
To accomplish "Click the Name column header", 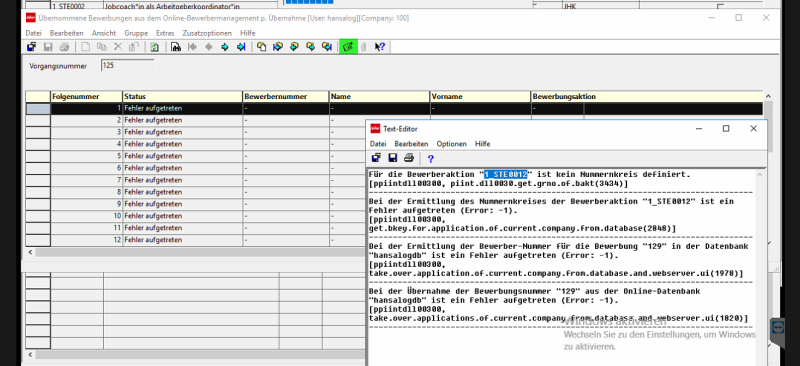I will point(380,96).
